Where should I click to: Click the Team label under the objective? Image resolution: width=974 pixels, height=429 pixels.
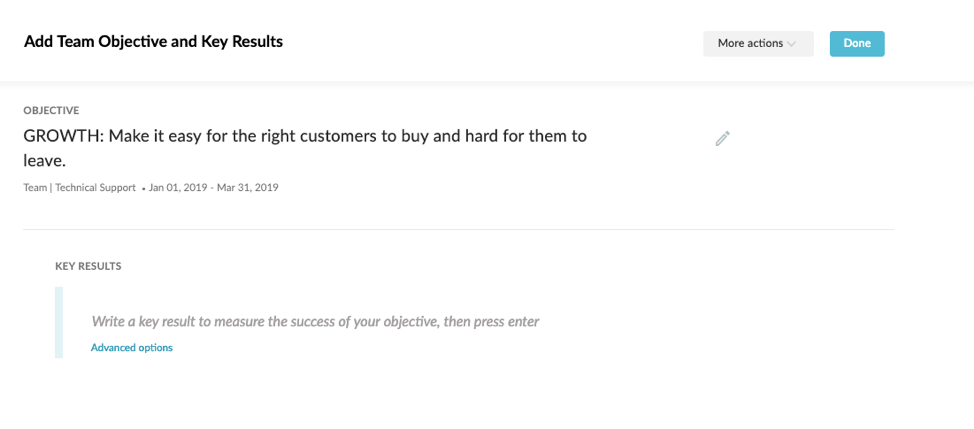[36, 188]
